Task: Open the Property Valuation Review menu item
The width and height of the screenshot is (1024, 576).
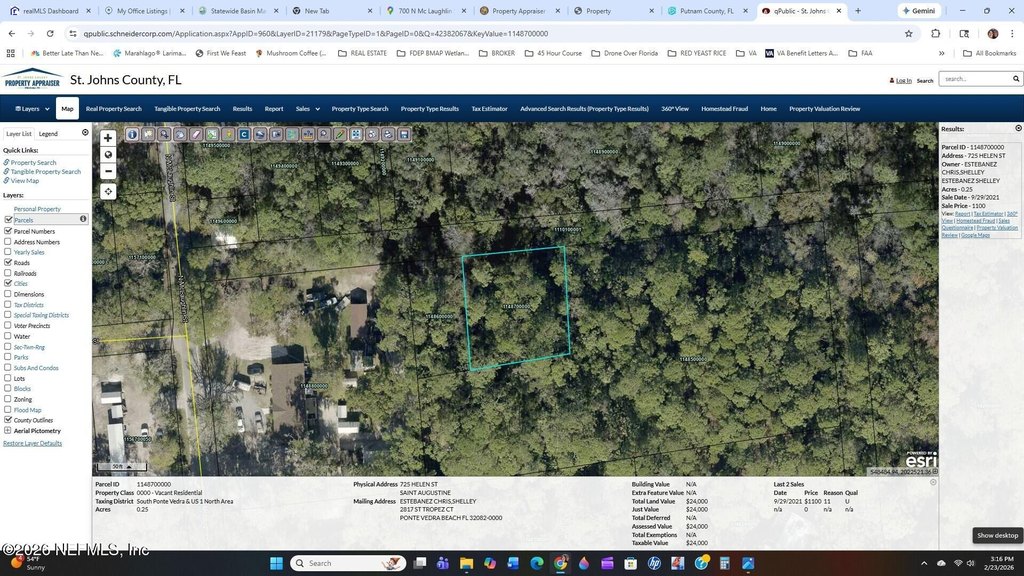Action: coord(824,109)
